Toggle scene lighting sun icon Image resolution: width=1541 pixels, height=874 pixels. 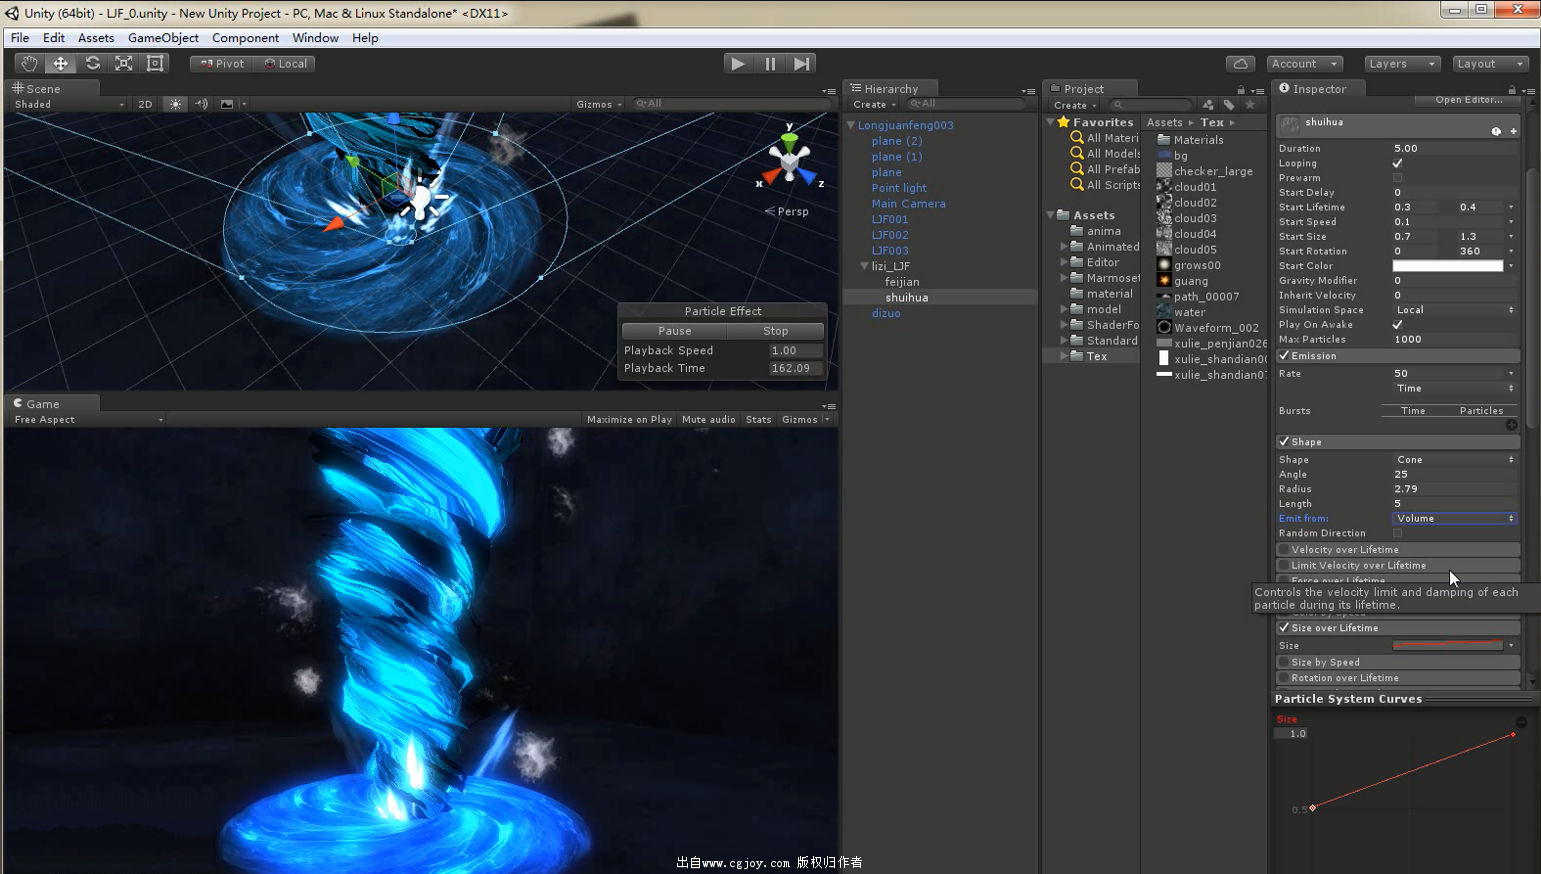click(x=176, y=104)
